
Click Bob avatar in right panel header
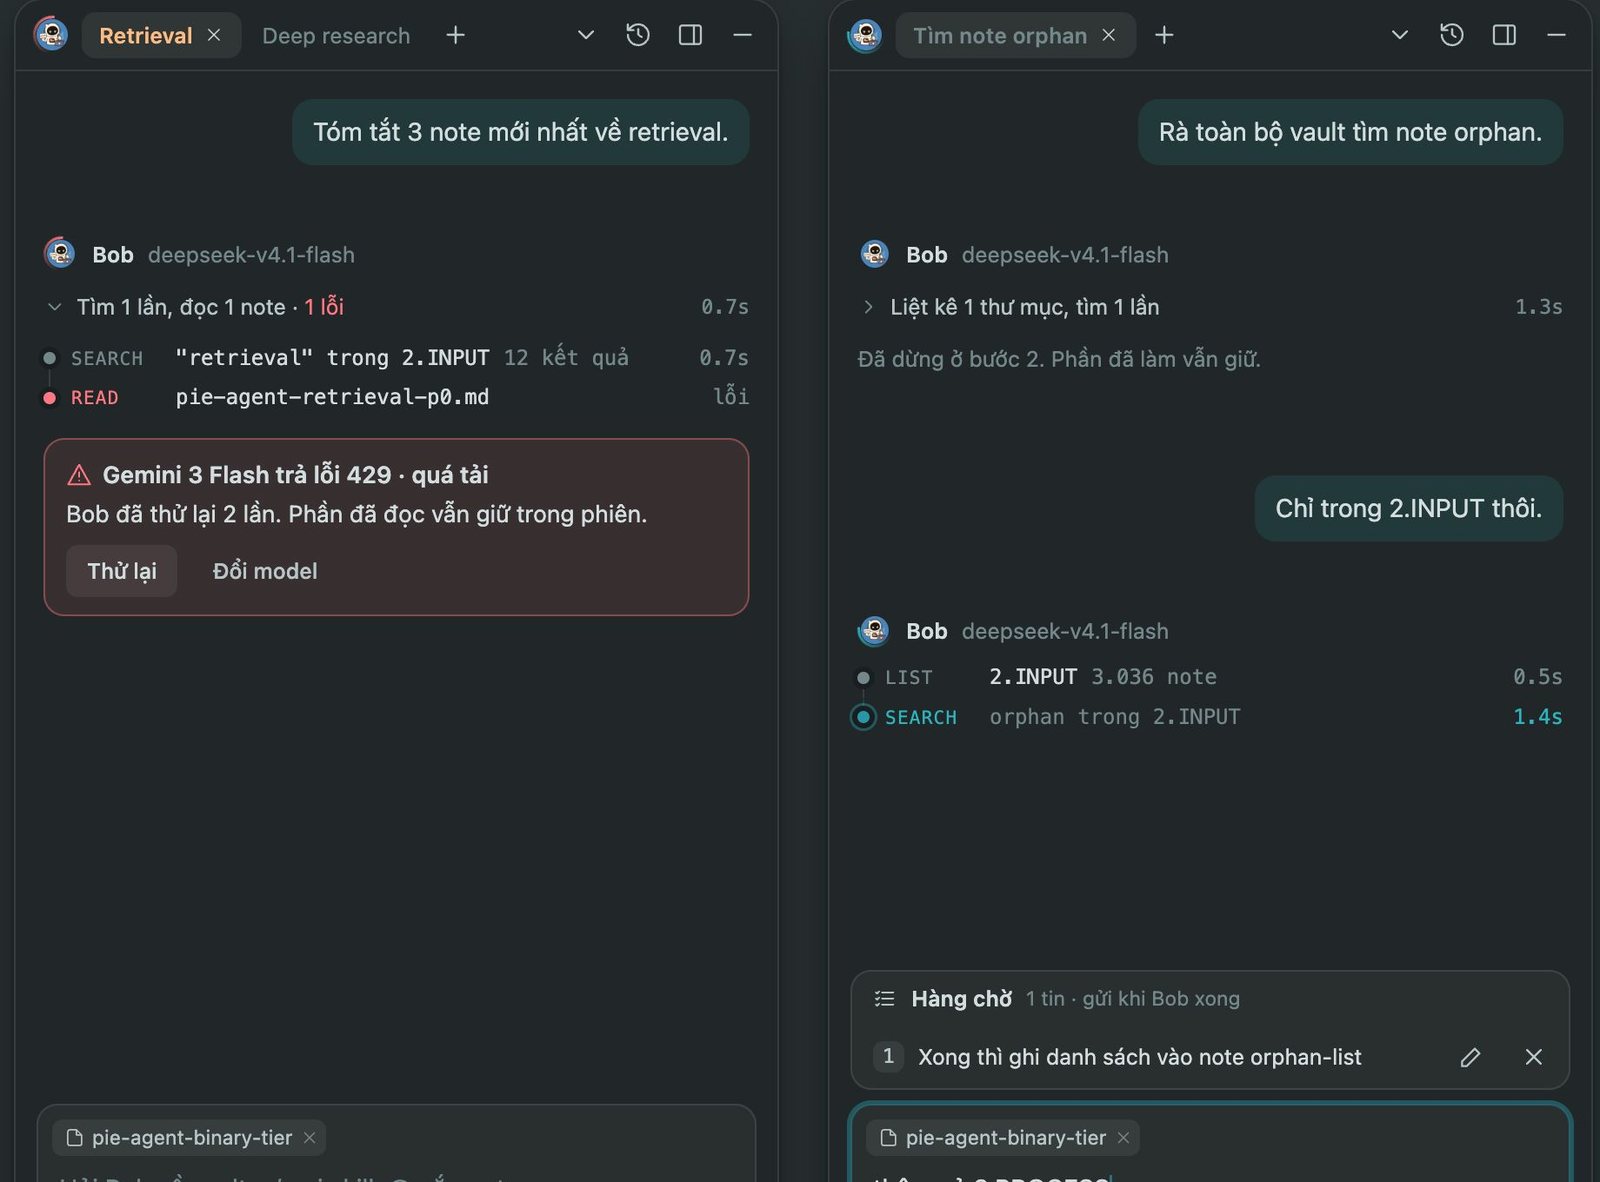point(865,35)
